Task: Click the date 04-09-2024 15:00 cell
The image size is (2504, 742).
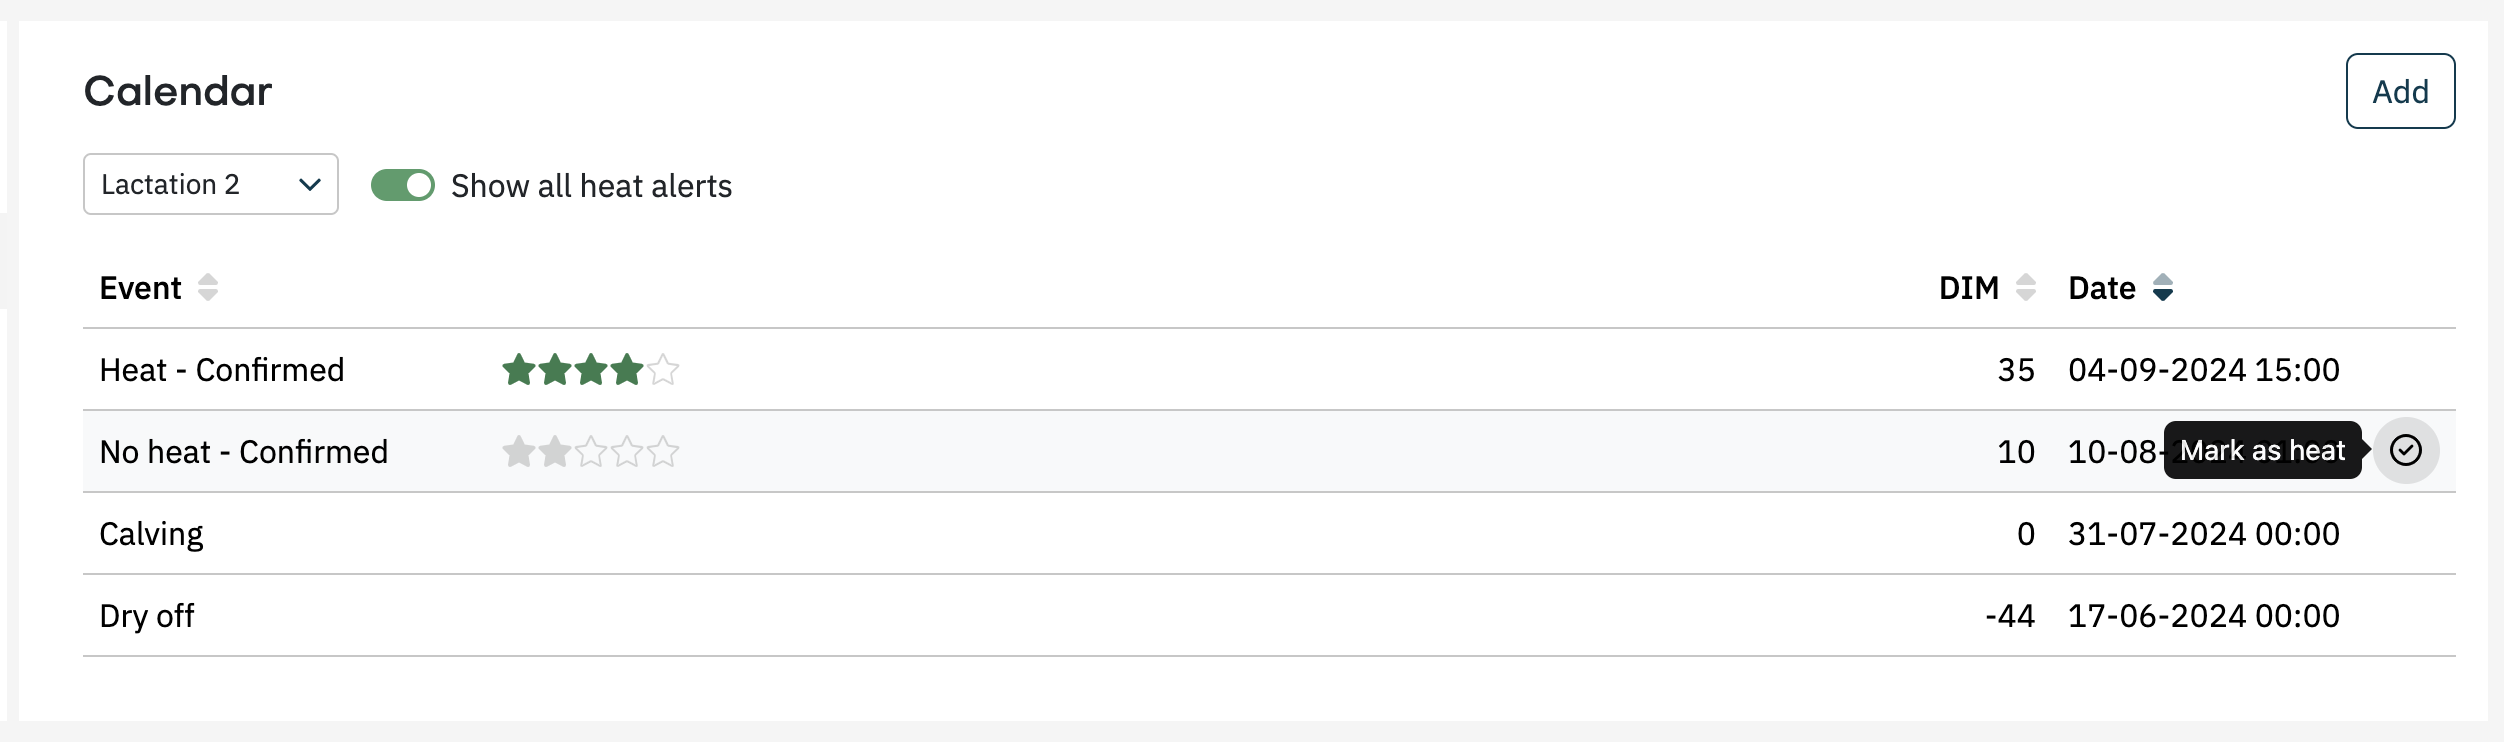Action: click(x=2204, y=370)
